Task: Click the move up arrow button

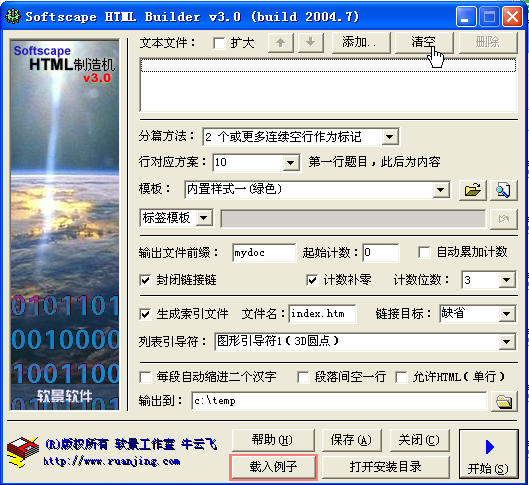Action: click(x=281, y=42)
